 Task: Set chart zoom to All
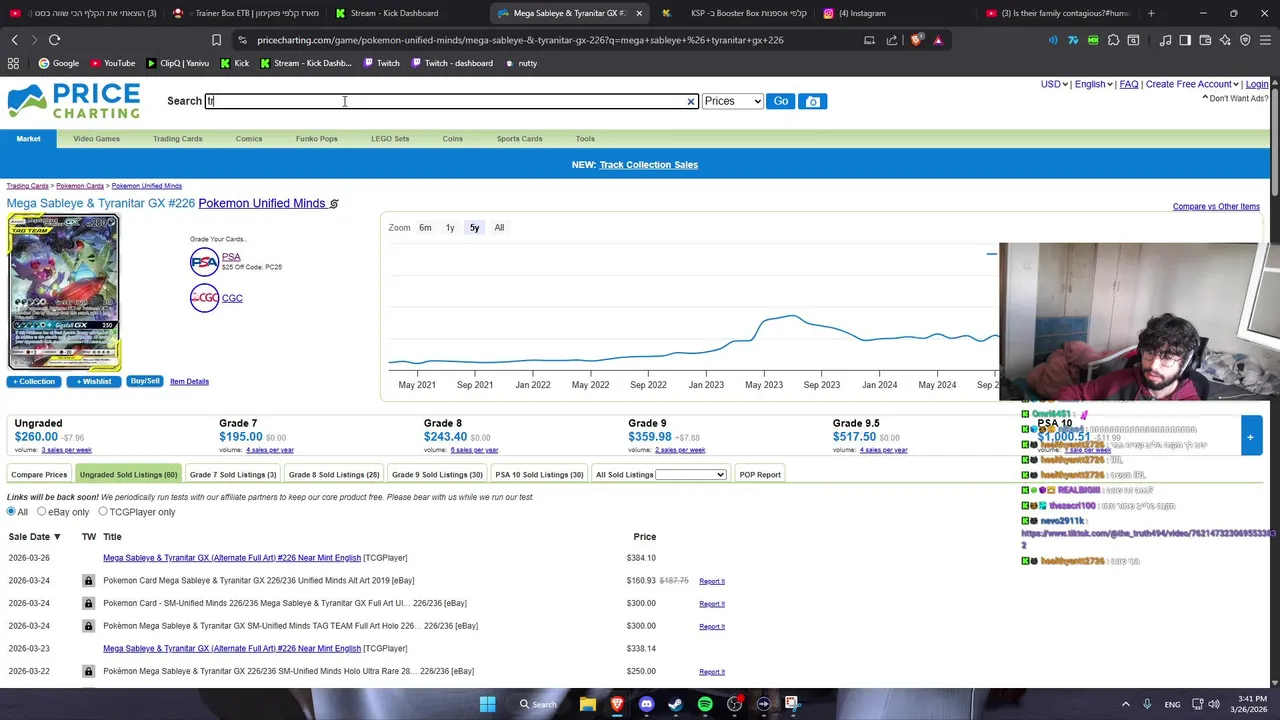(499, 228)
